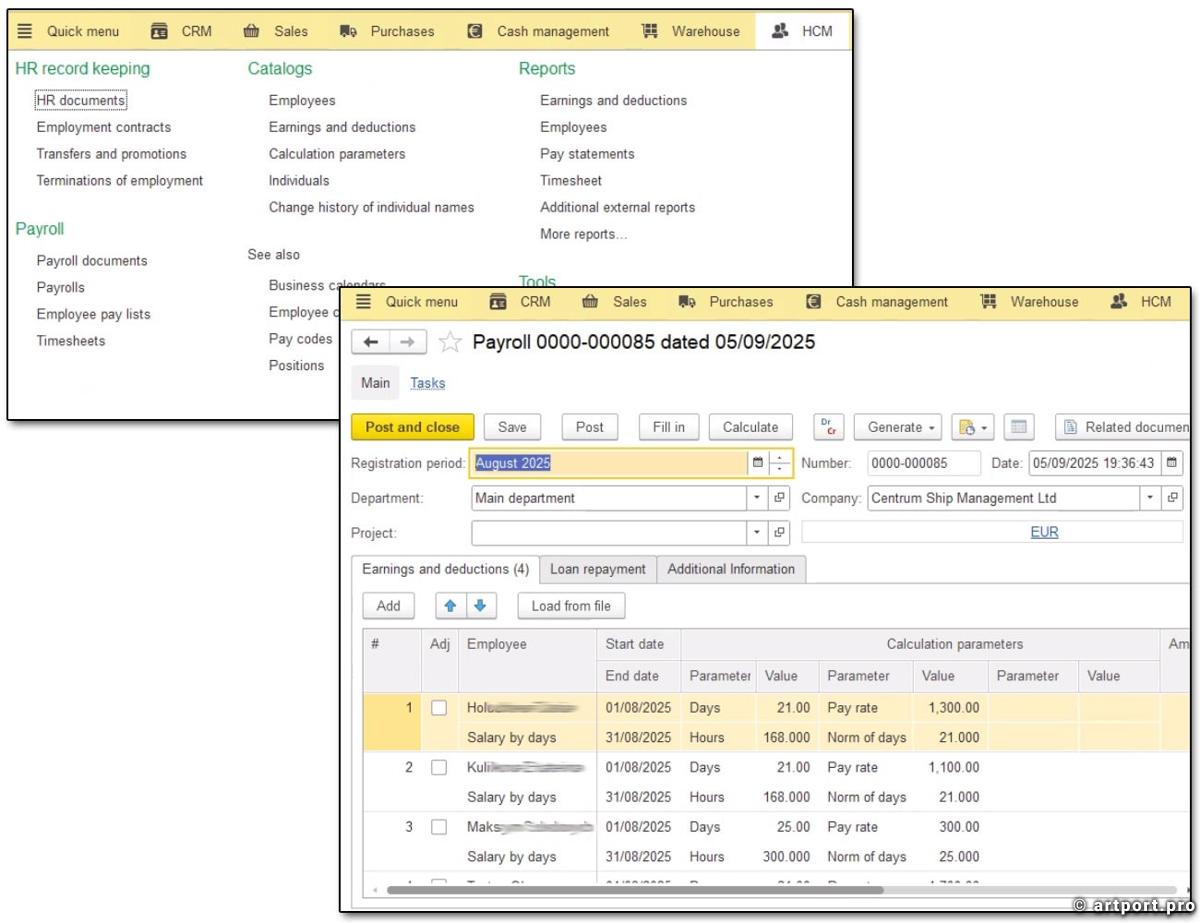Mark the payroll as favorite with the star
Viewport: 1200px width, 923px height.
pyautogui.click(x=450, y=342)
